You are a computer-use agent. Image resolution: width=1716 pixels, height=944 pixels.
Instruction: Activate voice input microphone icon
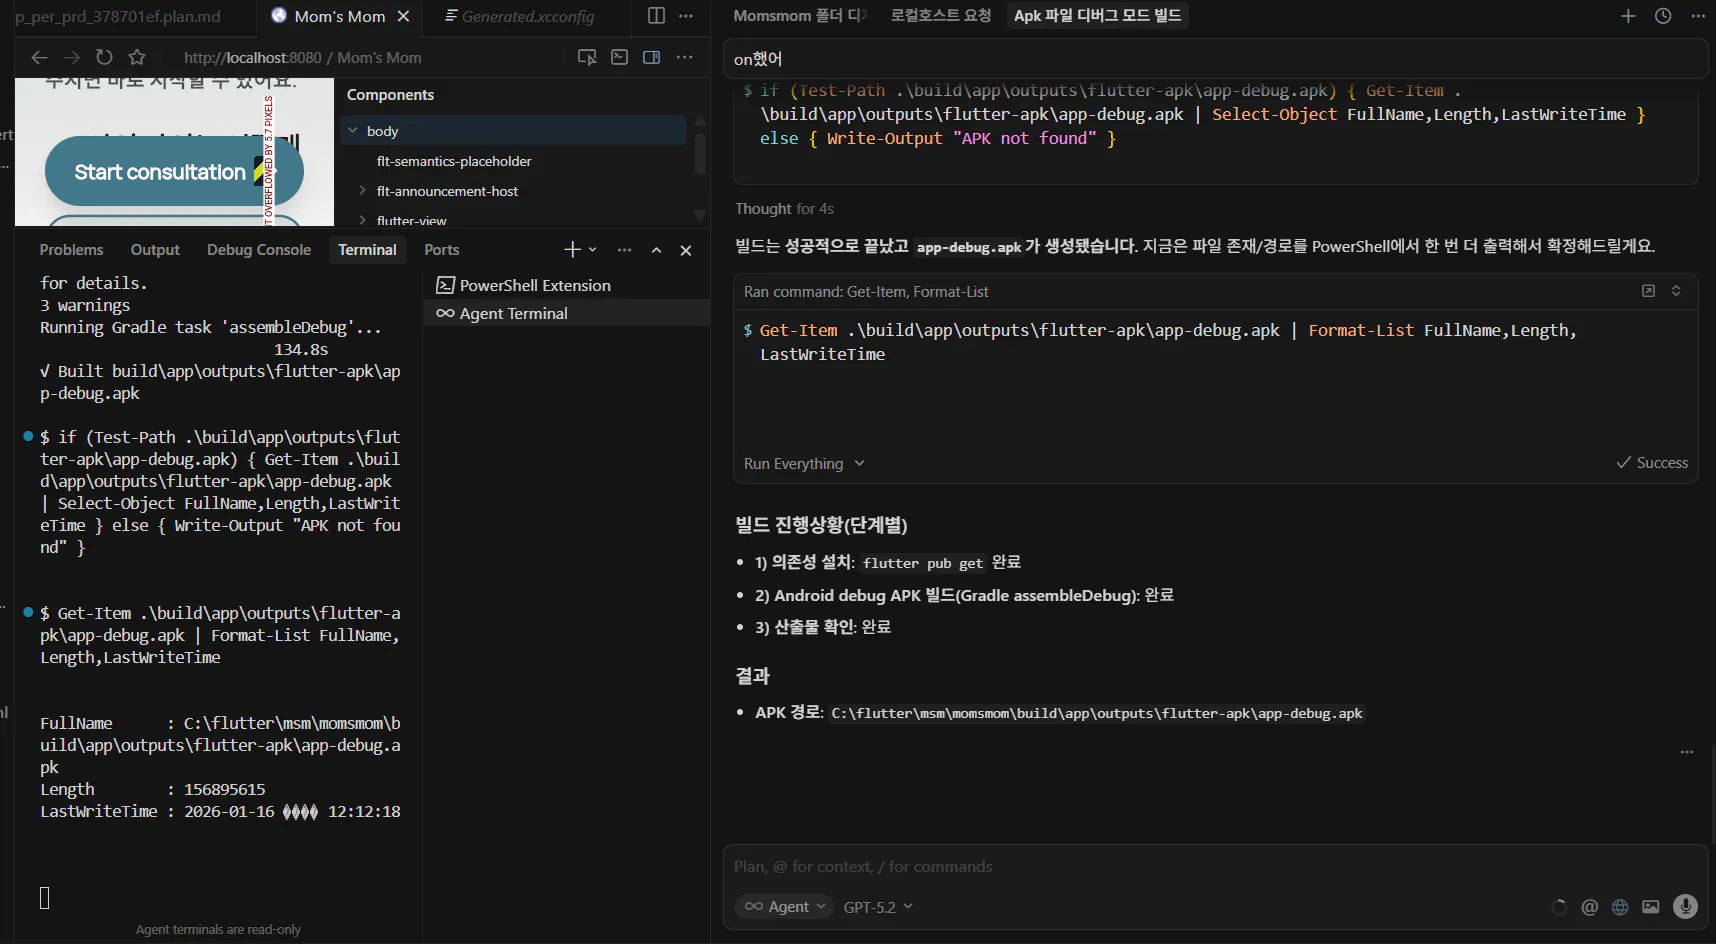pyautogui.click(x=1685, y=906)
